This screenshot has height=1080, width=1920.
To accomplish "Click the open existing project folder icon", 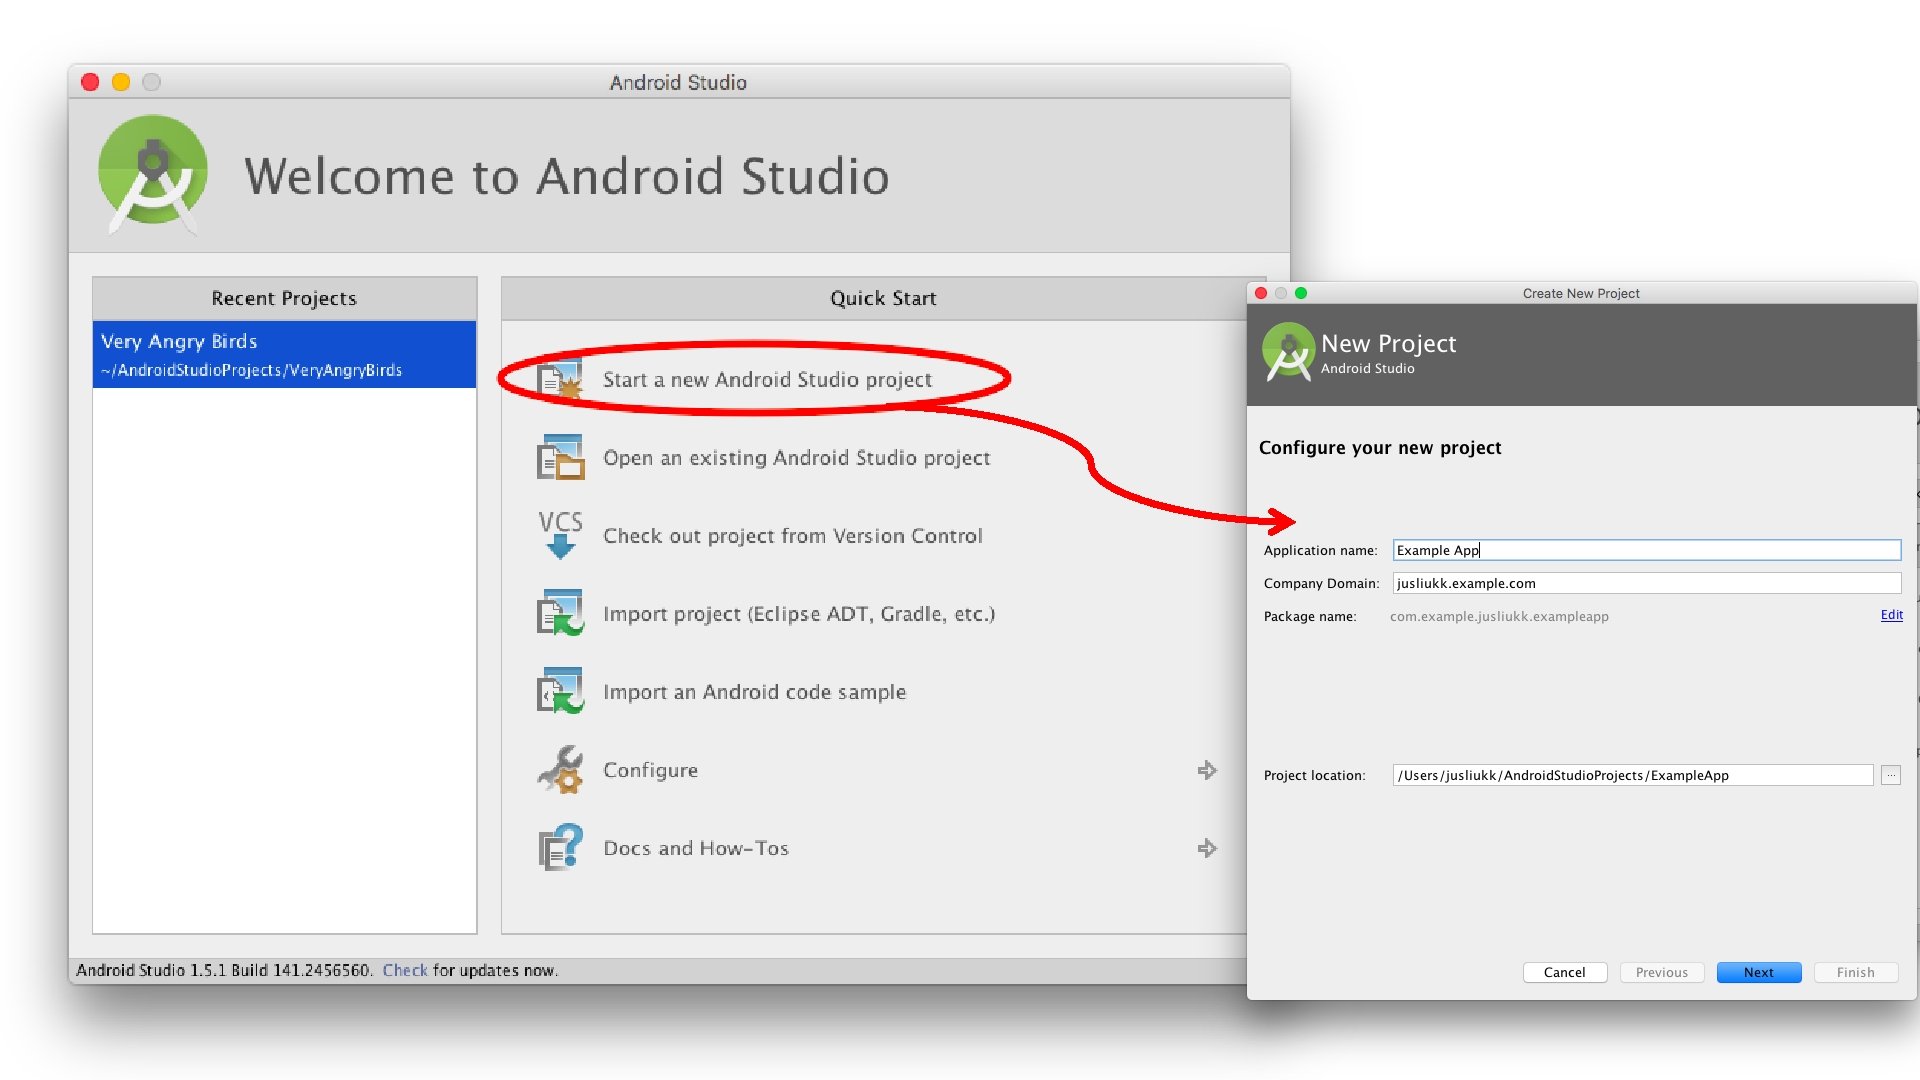I will coord(560,458).
